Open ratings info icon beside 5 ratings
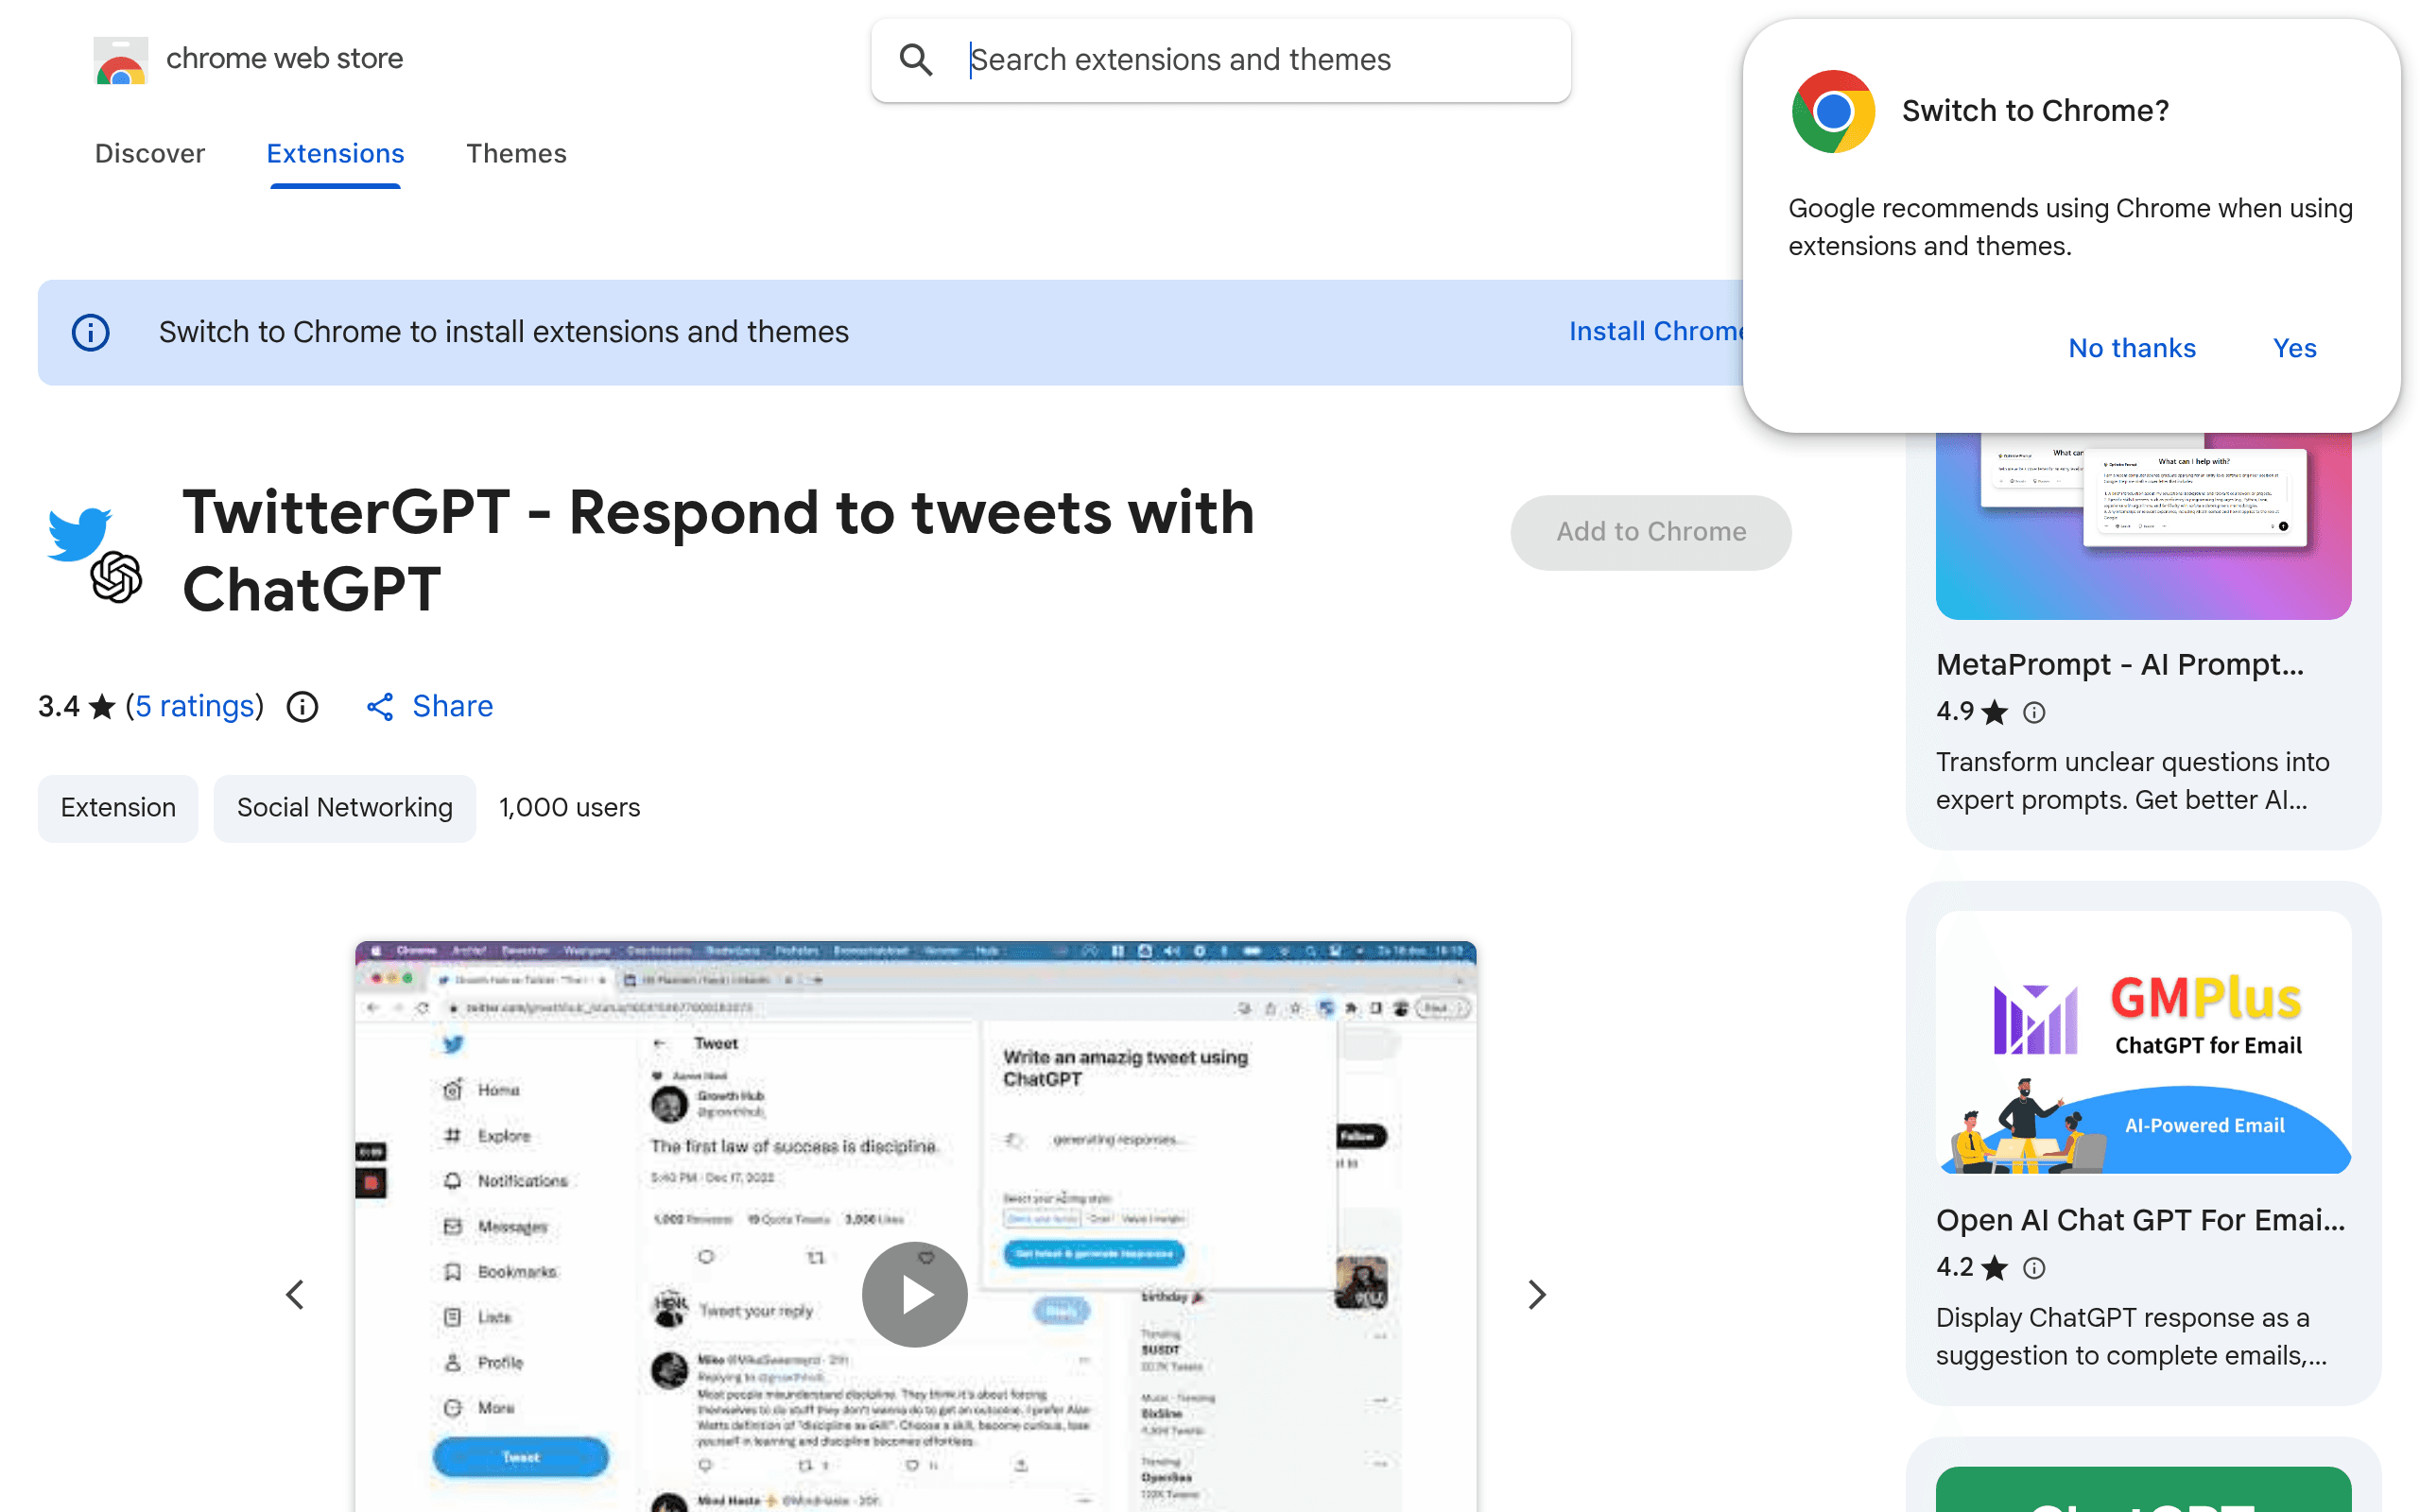Image resolution: width=2420 pixels, height=1512 pixels. tap(302, 707)
